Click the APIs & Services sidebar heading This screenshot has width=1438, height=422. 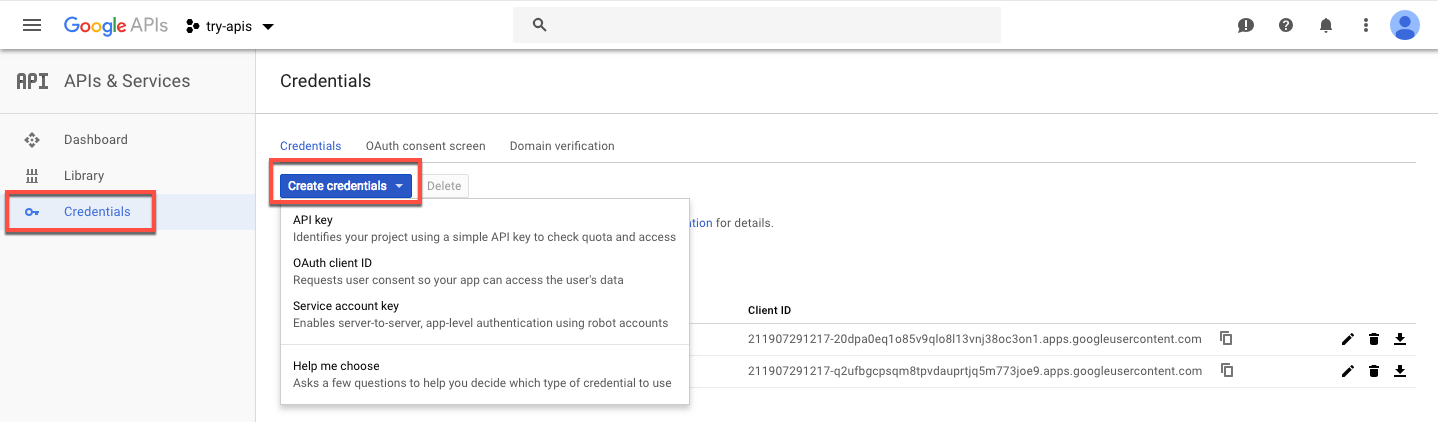pyautogui.click(x=127, y=82)
